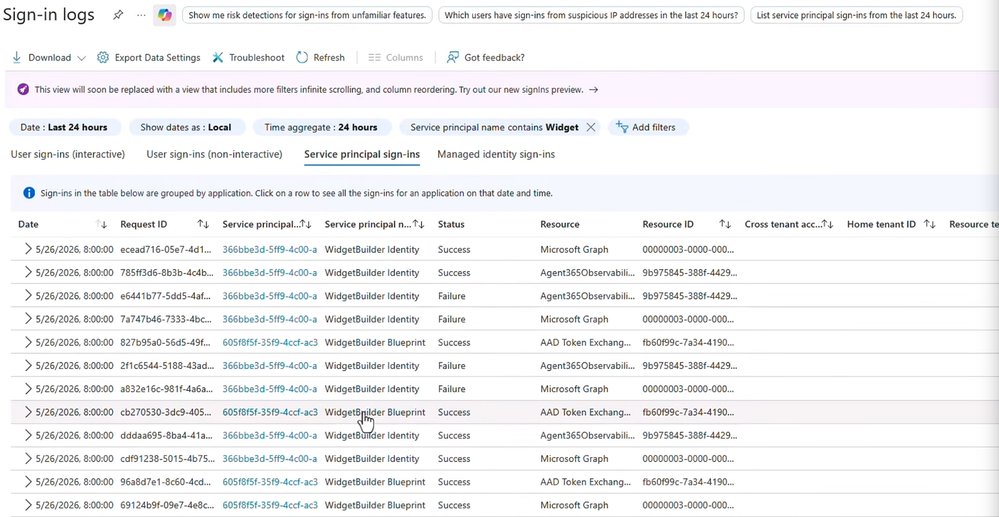Sort by Cross tenant access column arrows
999x517 pixels.
tap(828, 224)
